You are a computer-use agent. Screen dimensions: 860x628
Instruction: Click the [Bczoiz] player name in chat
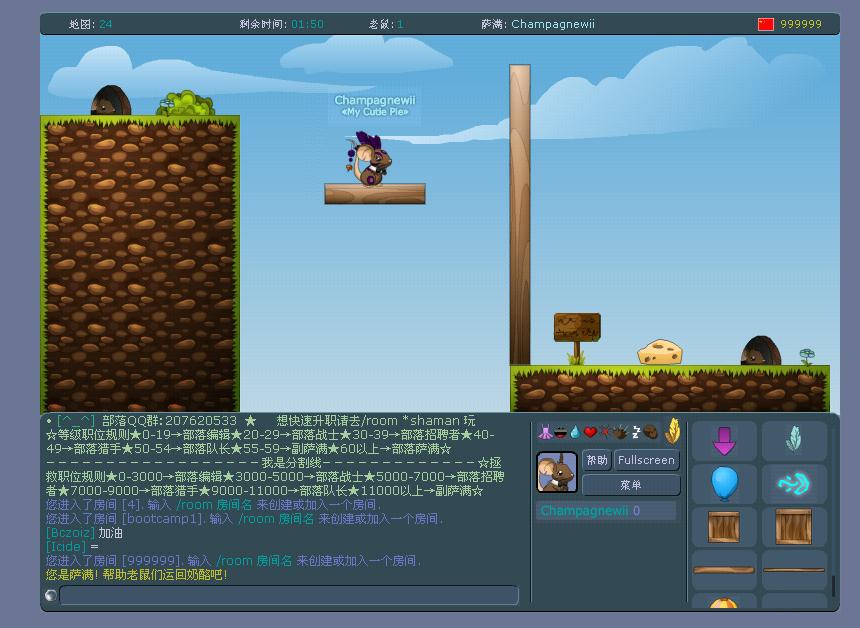tap(70, 533)
